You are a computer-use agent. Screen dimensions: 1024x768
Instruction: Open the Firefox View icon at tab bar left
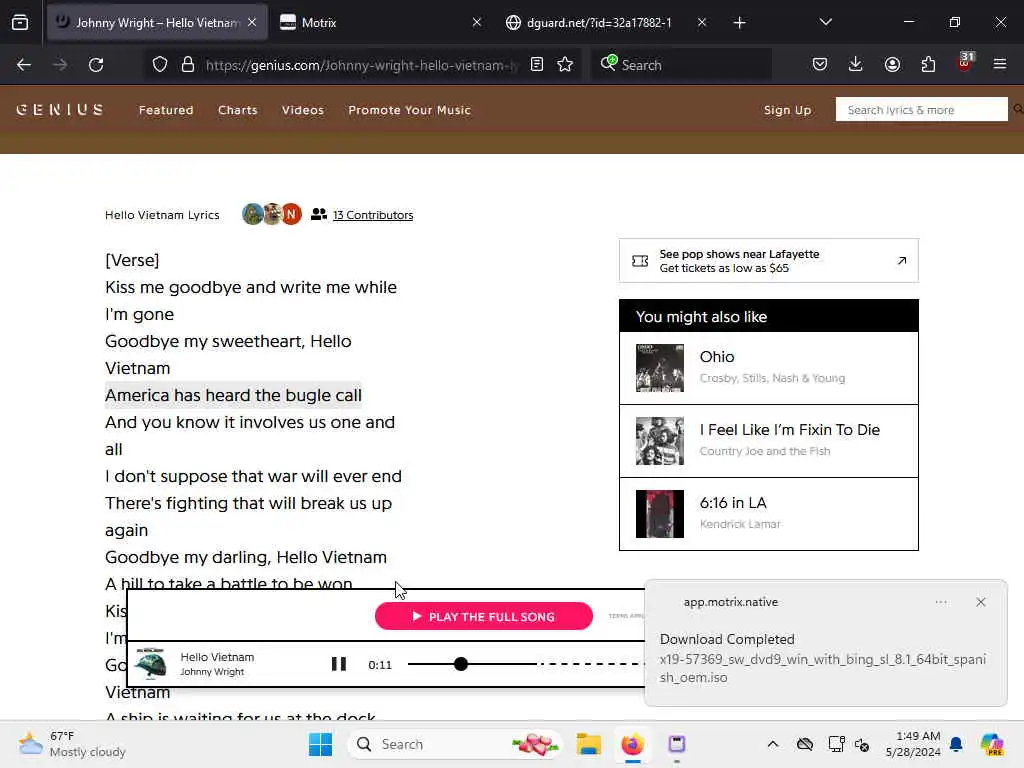(x=20, y=23)
